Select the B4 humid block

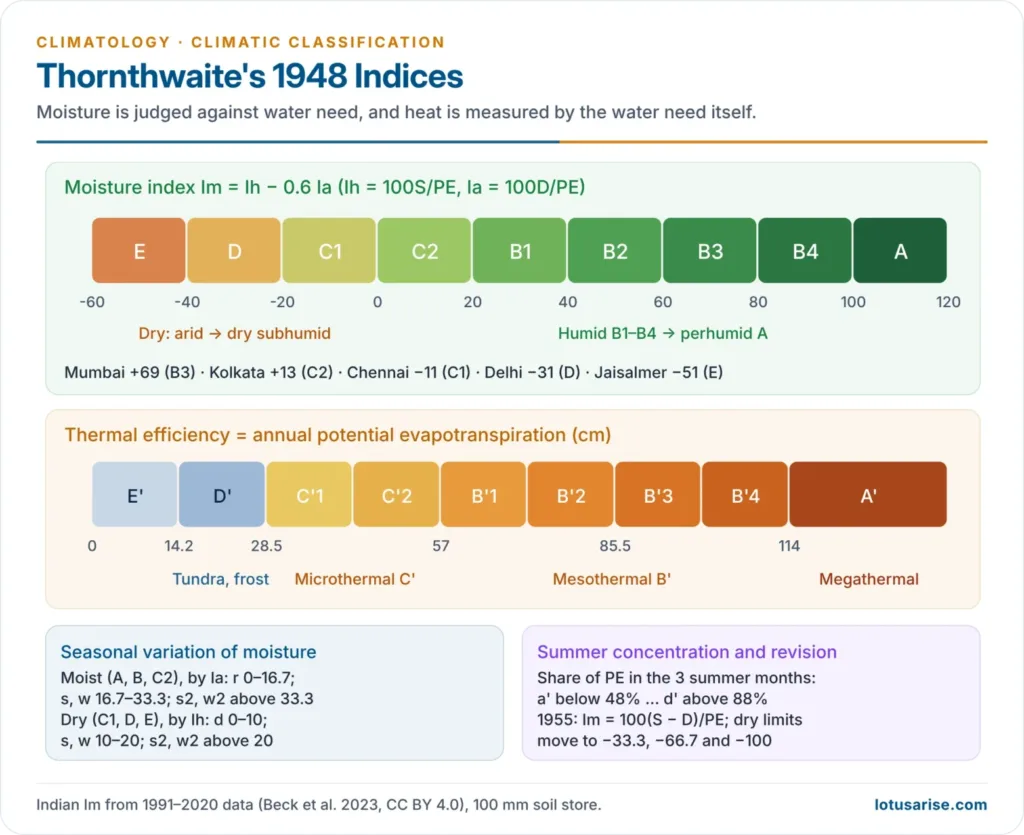pos(805,251)
